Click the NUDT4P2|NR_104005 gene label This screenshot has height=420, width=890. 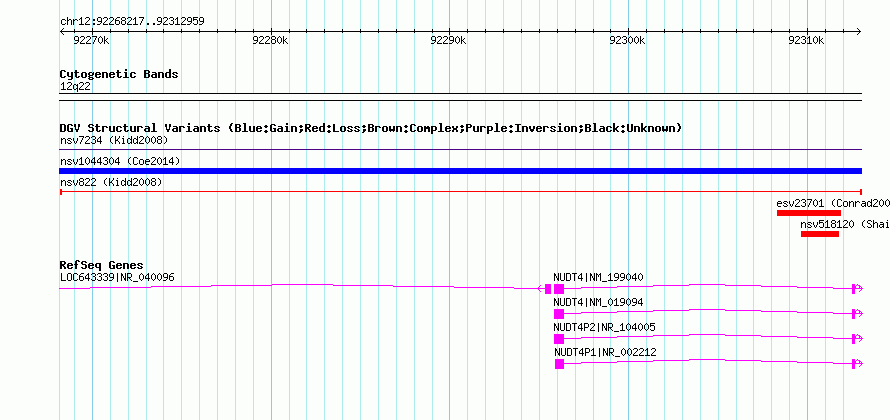(x=604, y=327)
